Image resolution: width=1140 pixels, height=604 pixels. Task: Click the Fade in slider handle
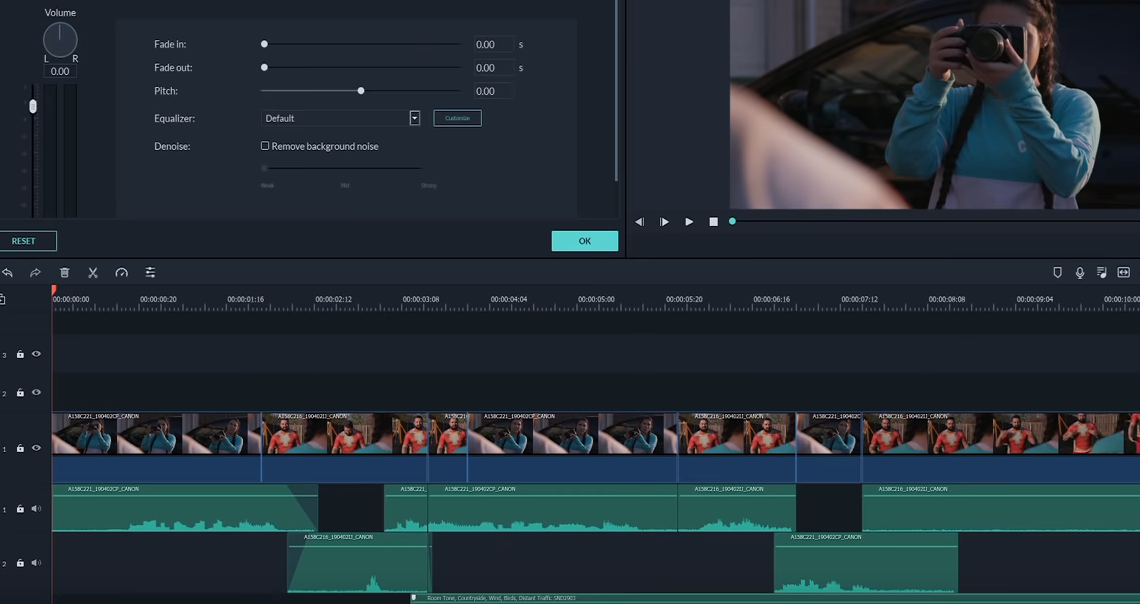coord(265,44)
